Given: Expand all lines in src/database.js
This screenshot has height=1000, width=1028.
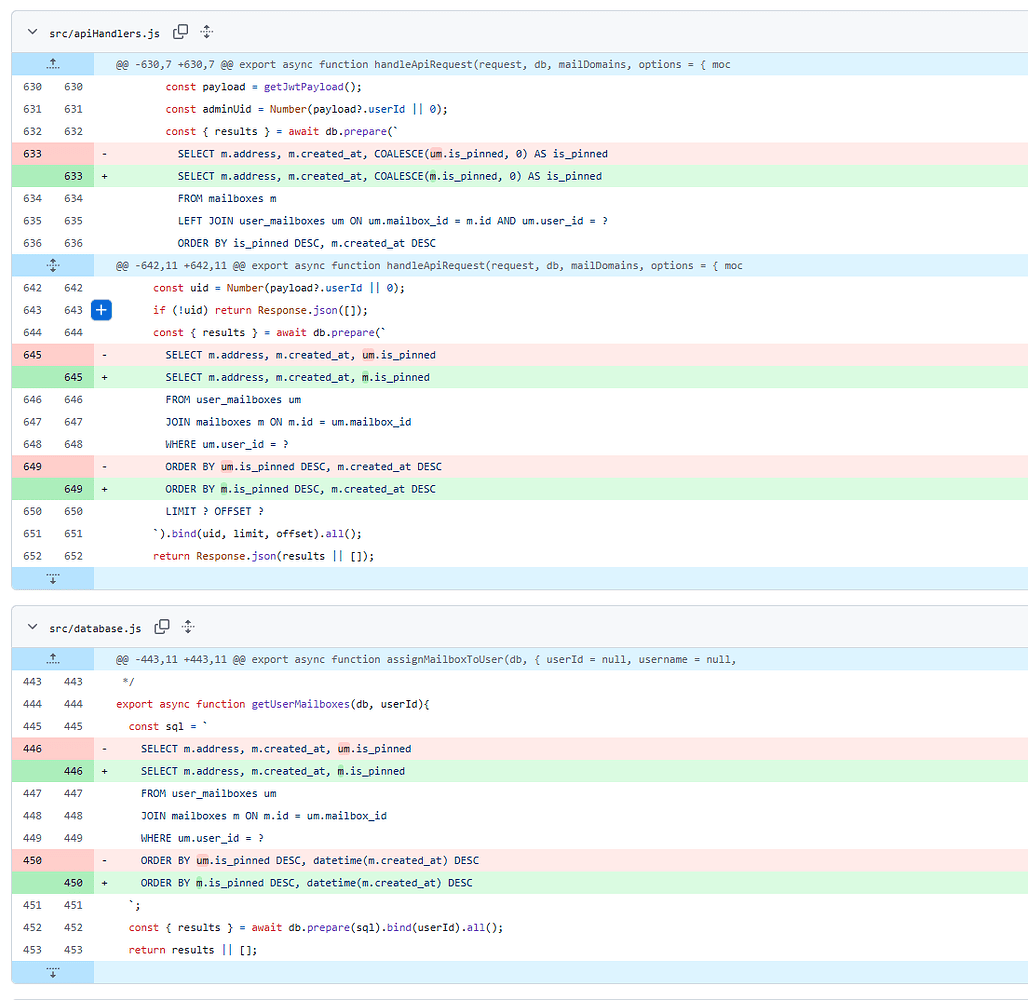Looking at the screenshot, I should click(x=188, y=627).
